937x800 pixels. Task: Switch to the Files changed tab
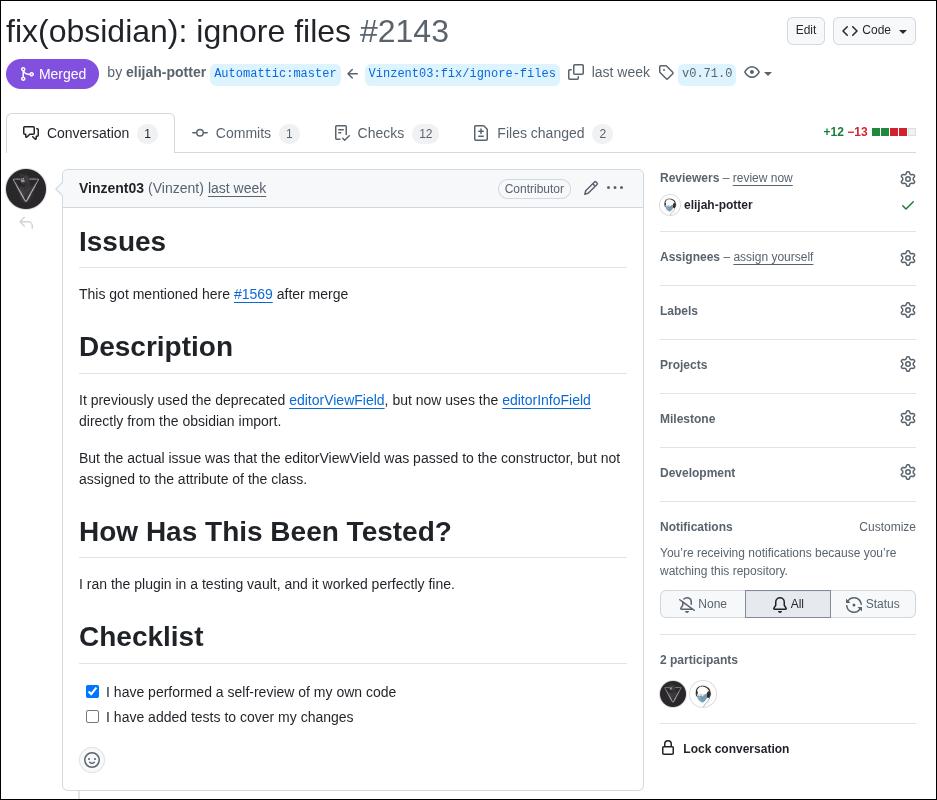tap(542, 133)
